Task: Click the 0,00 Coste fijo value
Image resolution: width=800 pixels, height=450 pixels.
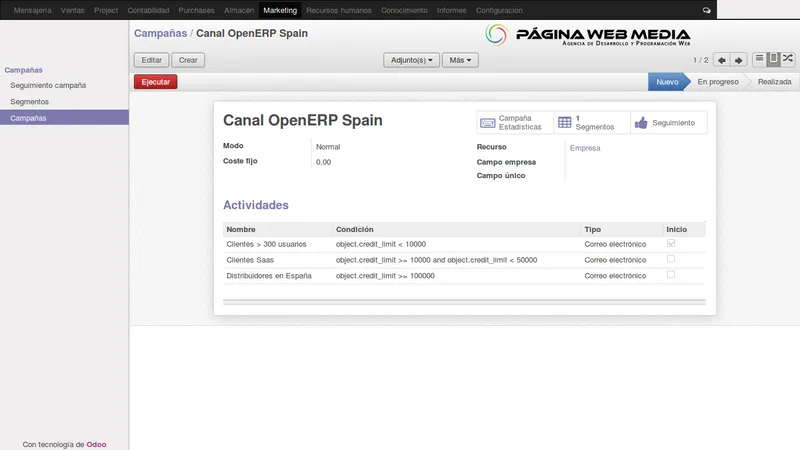Action: coord(323,162)
